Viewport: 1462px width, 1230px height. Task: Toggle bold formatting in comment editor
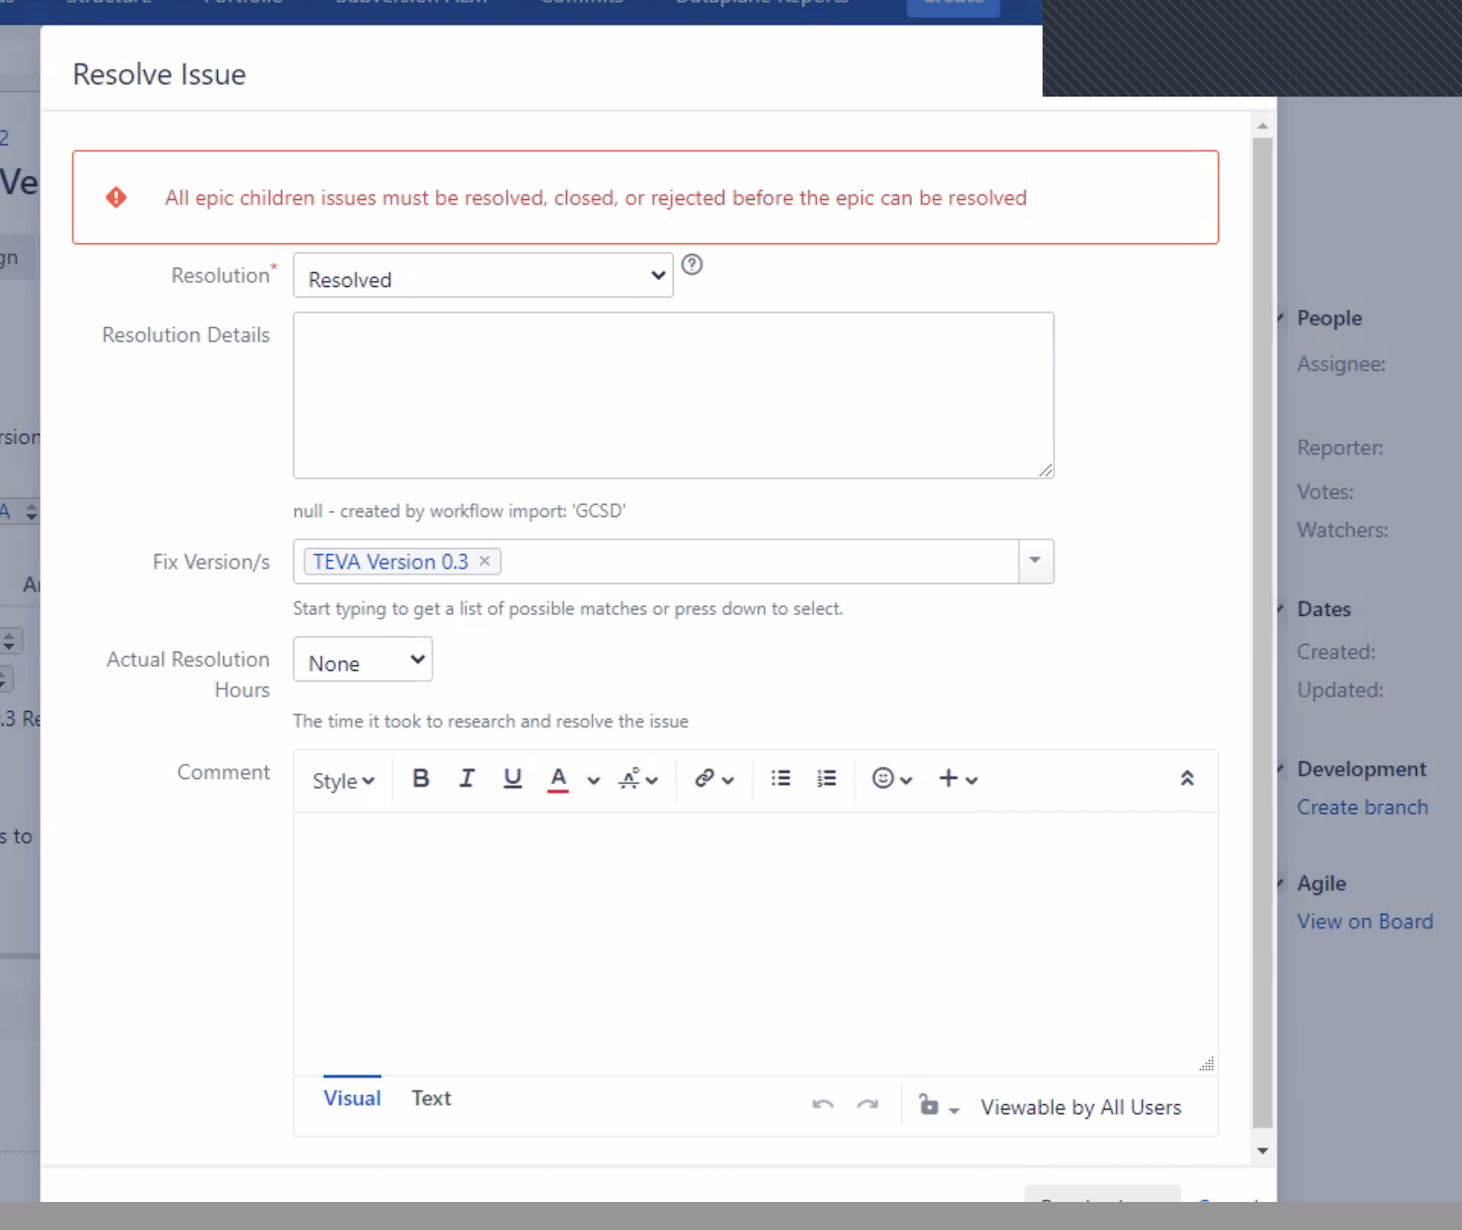421,778
